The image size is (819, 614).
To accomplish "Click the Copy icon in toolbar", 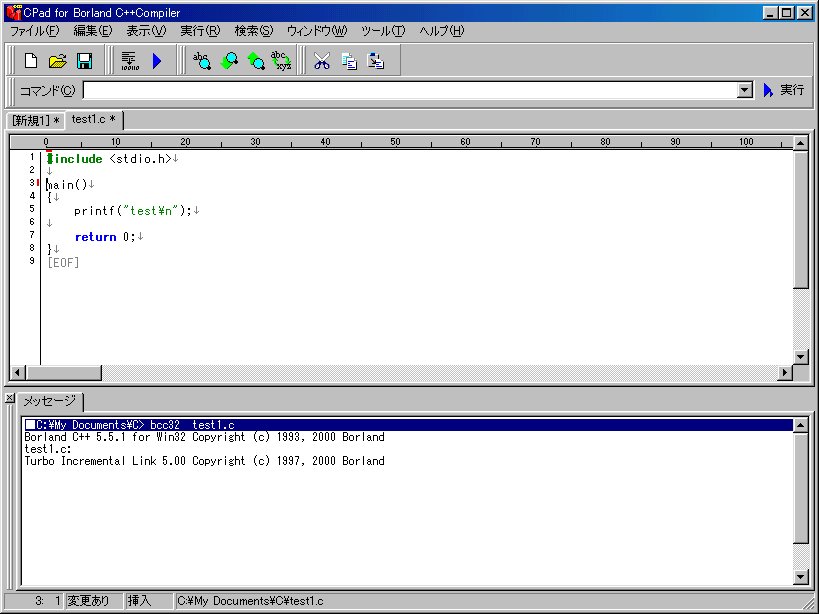I will pyautogui.click(x=349, y=61).
